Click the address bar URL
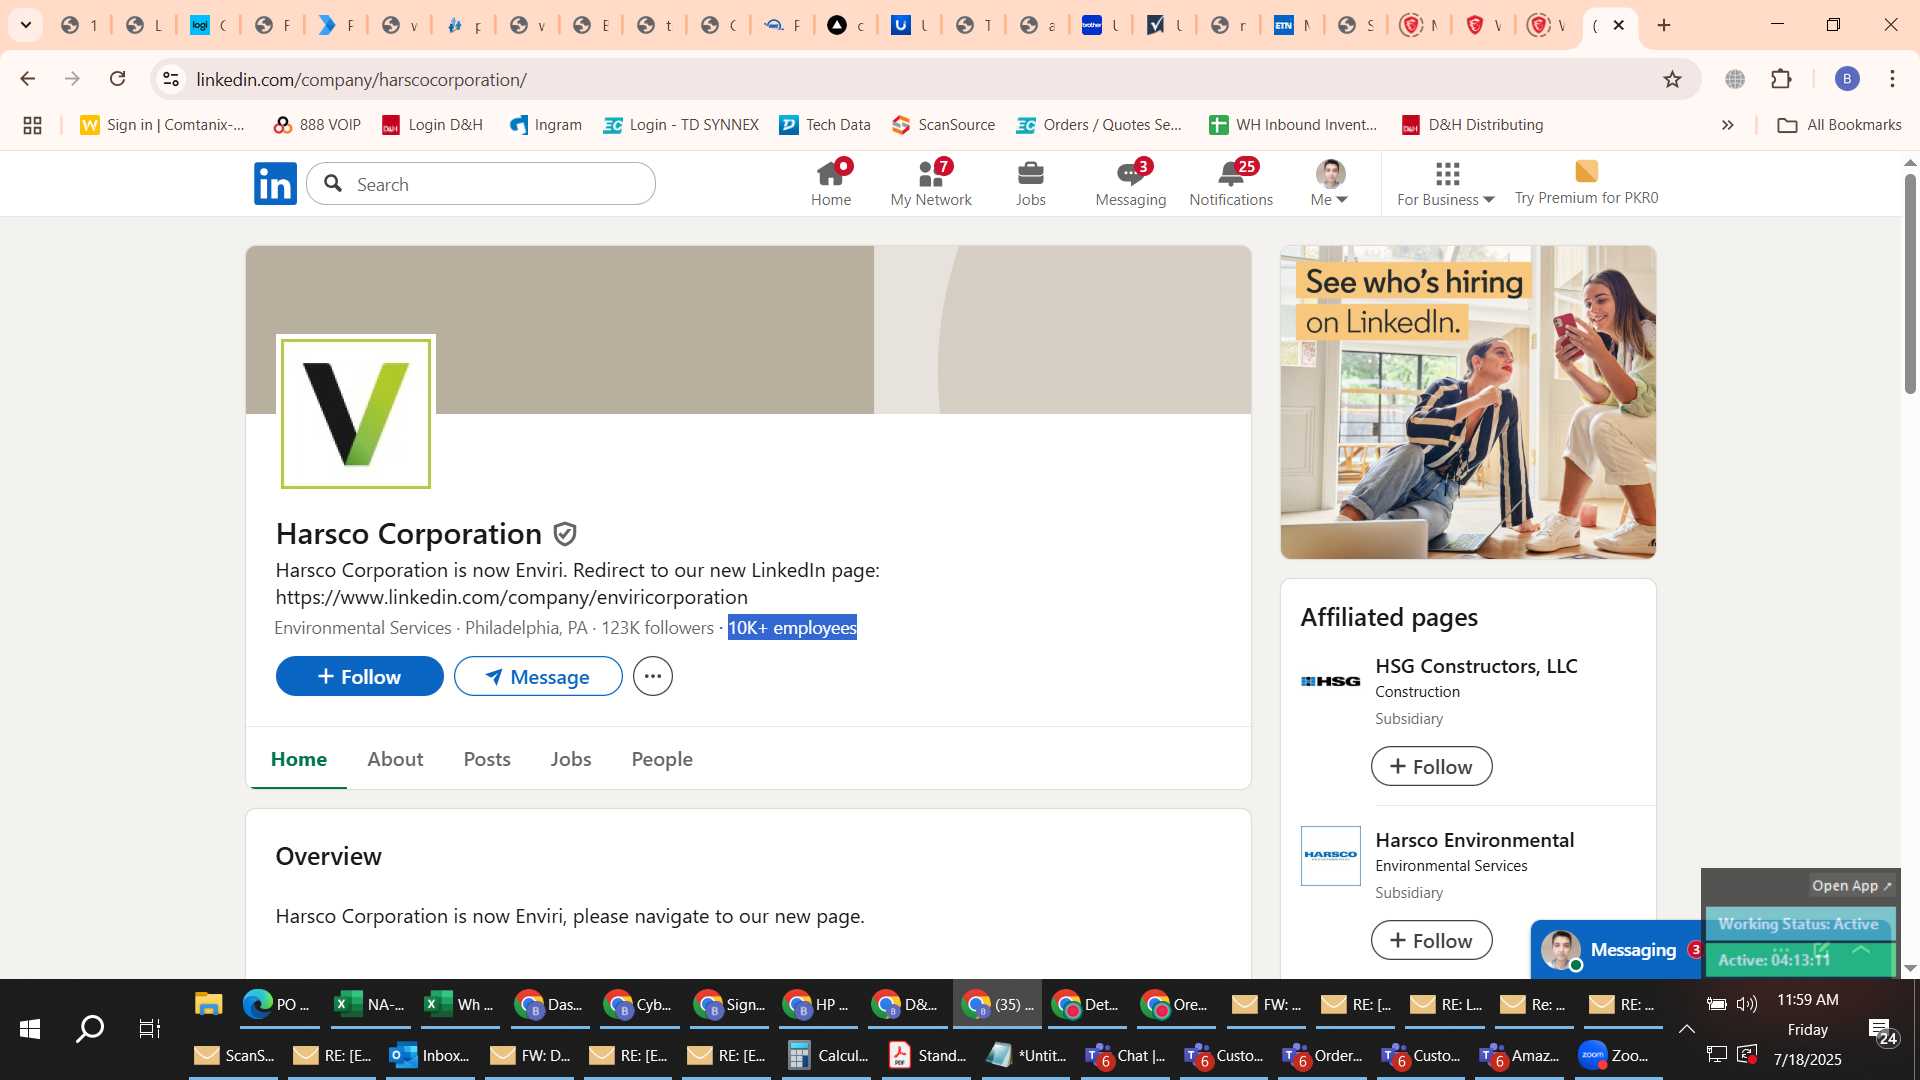This screenshot has width=1920, height=1080. 361,79
